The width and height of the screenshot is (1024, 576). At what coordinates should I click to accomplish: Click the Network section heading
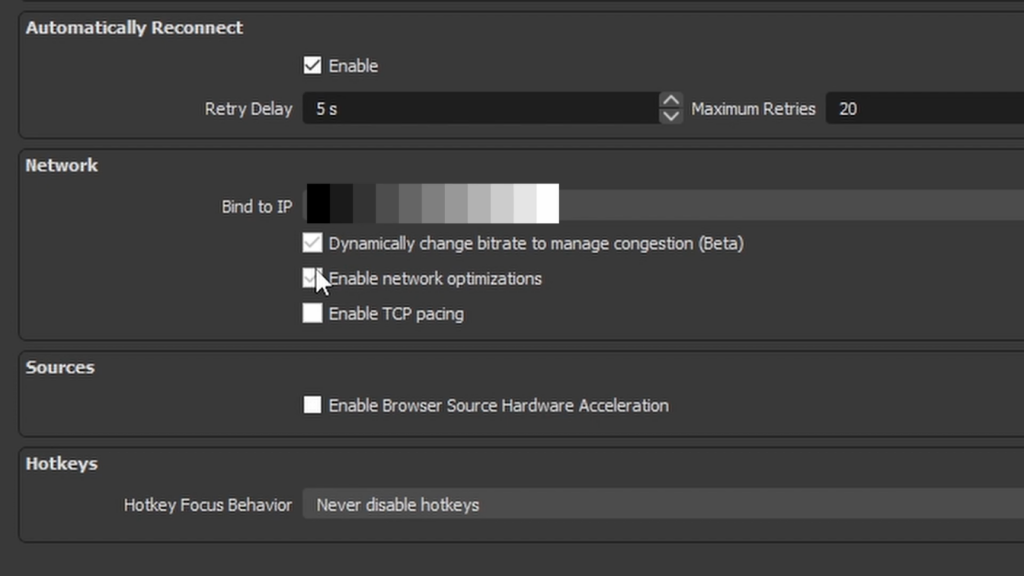coord(62,165)
